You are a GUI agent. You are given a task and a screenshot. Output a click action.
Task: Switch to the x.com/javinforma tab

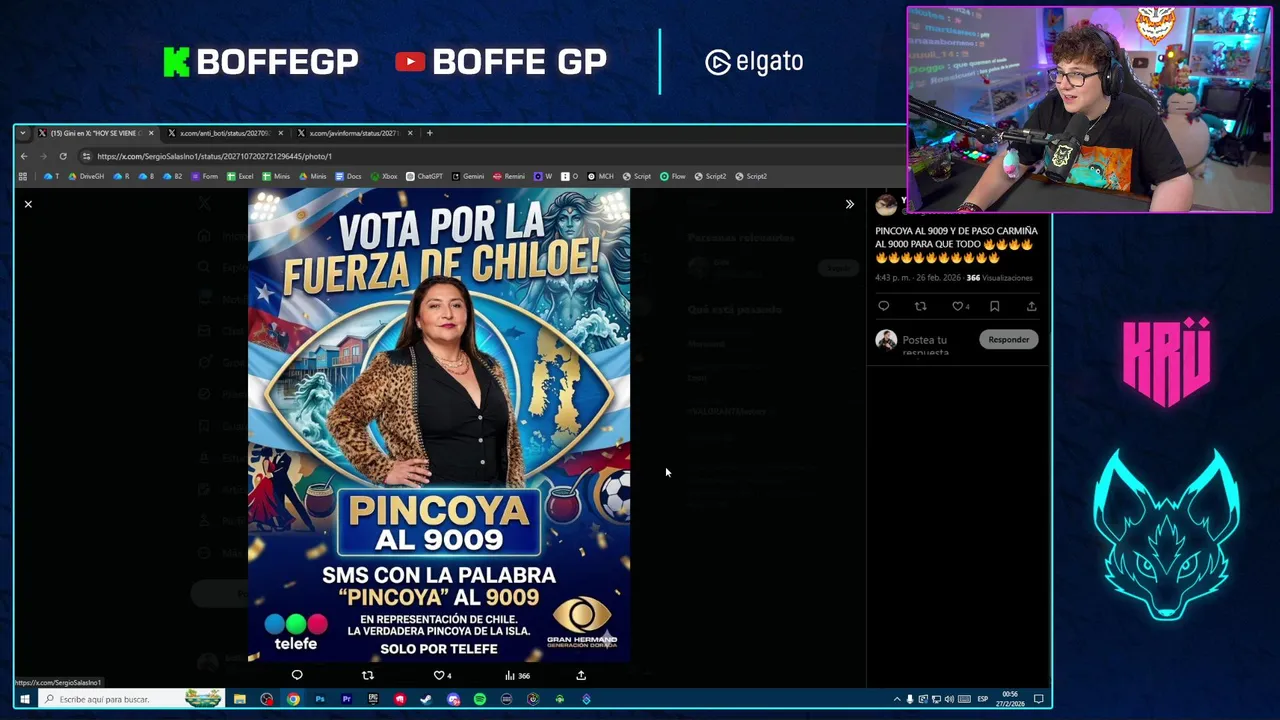[x=353, y=133]
